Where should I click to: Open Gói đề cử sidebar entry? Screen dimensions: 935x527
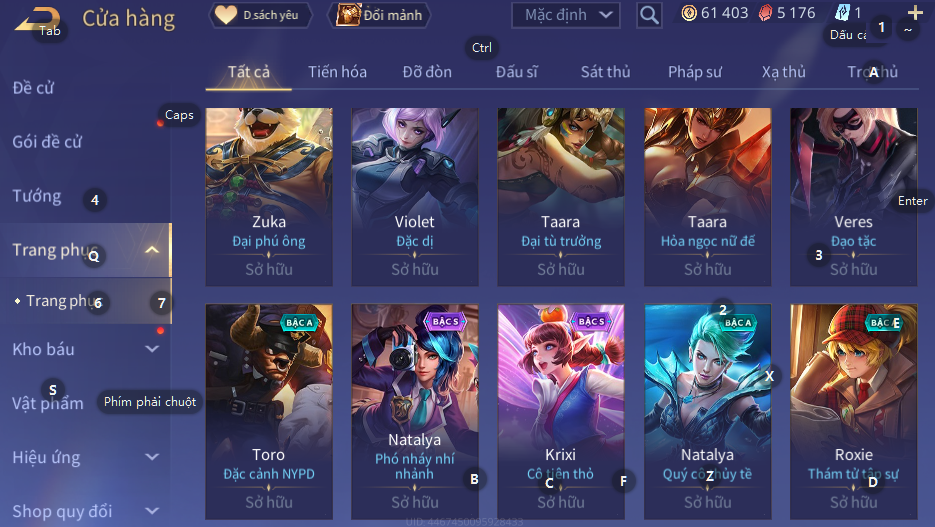point(47,142)
